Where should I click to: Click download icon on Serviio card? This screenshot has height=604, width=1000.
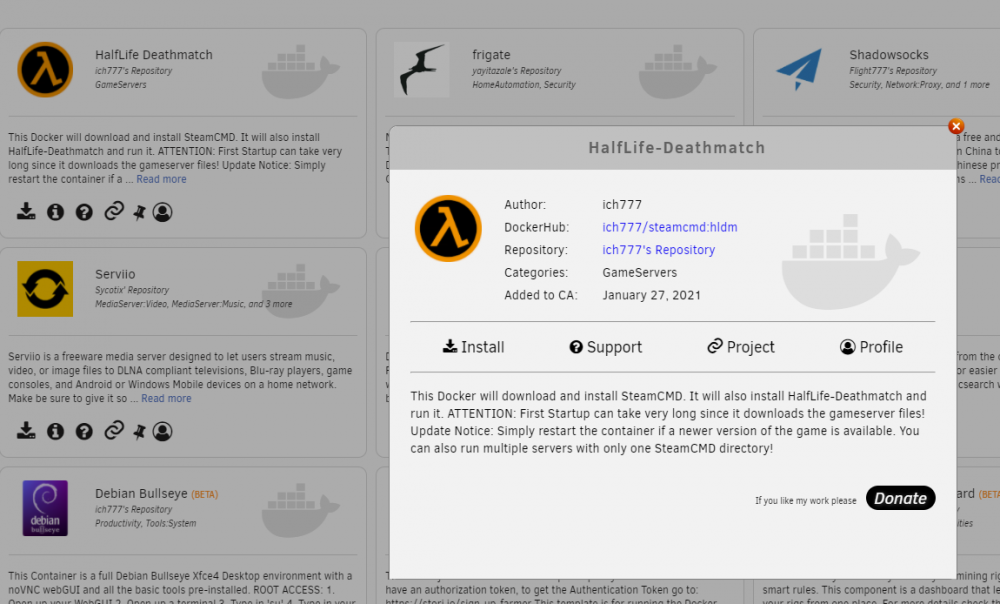click(26, 431)
